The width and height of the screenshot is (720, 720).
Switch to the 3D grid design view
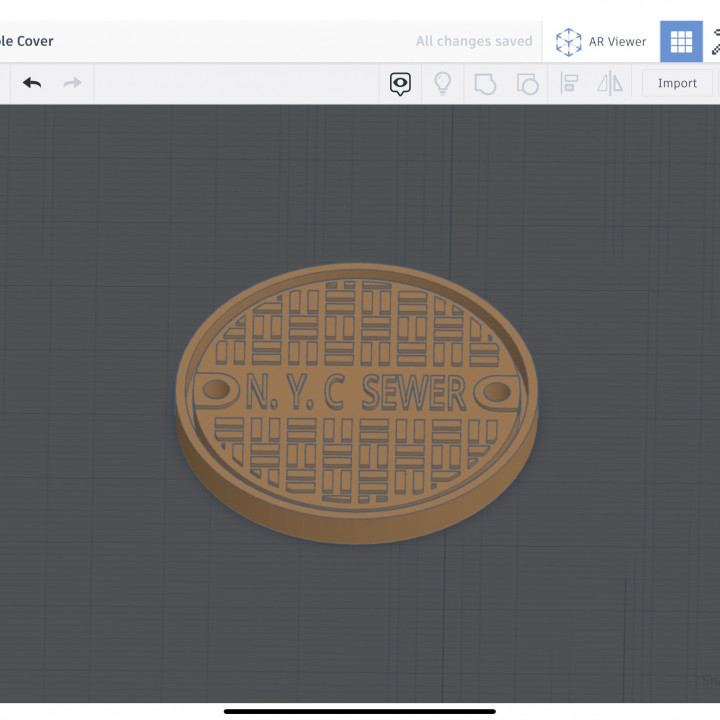click(681, 41)
